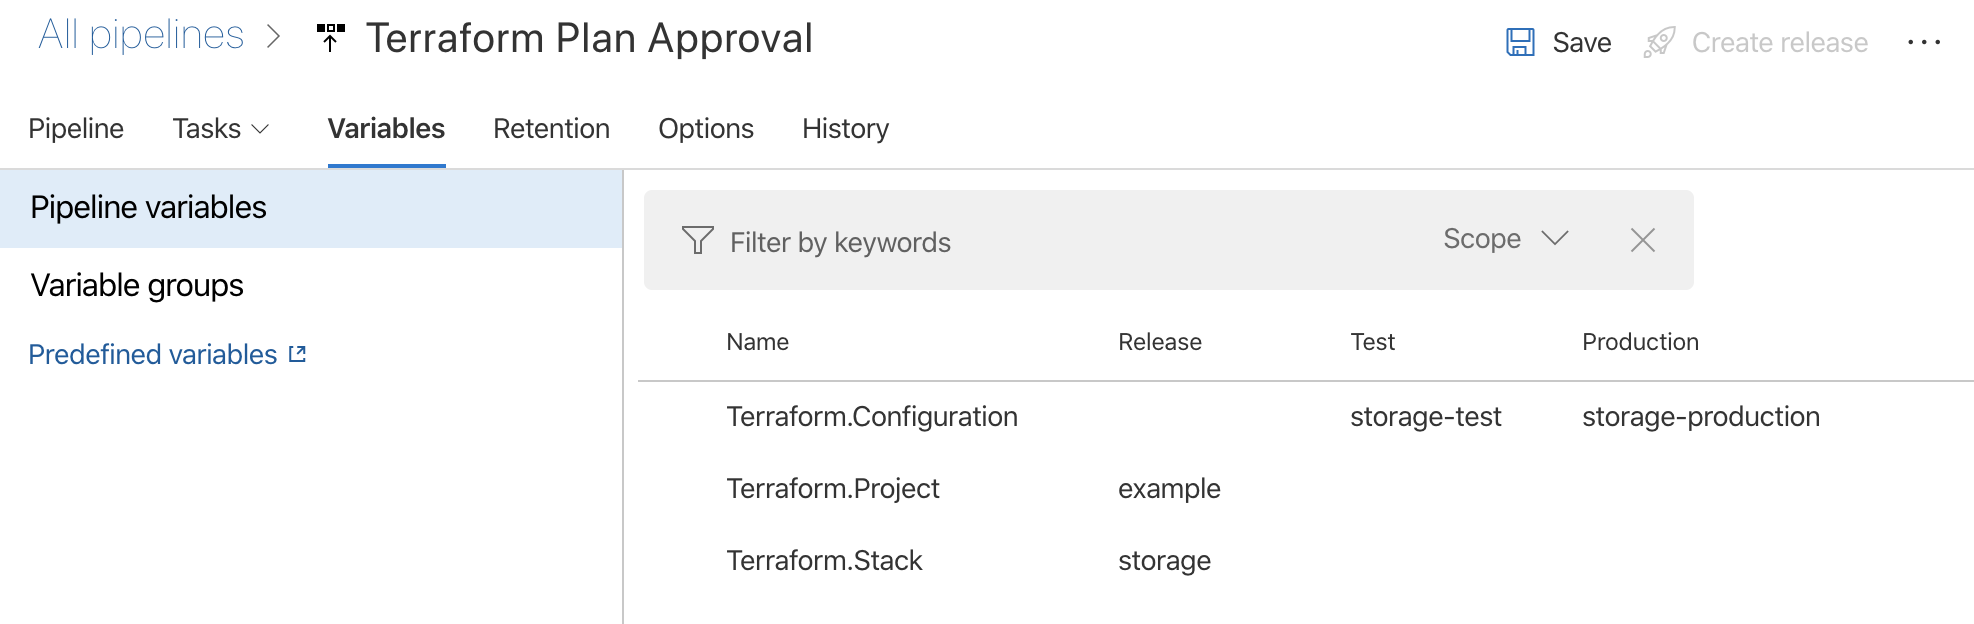Click the Save floppy disk icon
The width and height of the screenshot is (1974, 624).
[1520, 42]
